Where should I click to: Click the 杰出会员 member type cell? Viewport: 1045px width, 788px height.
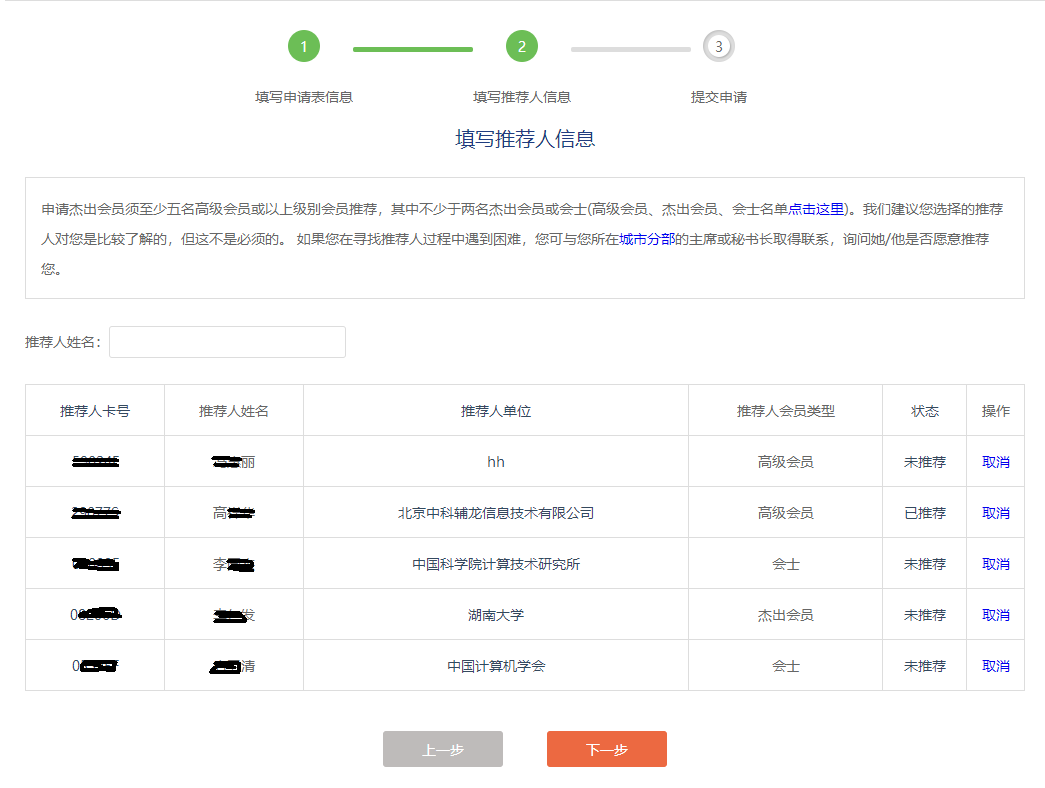click(785, 615)
